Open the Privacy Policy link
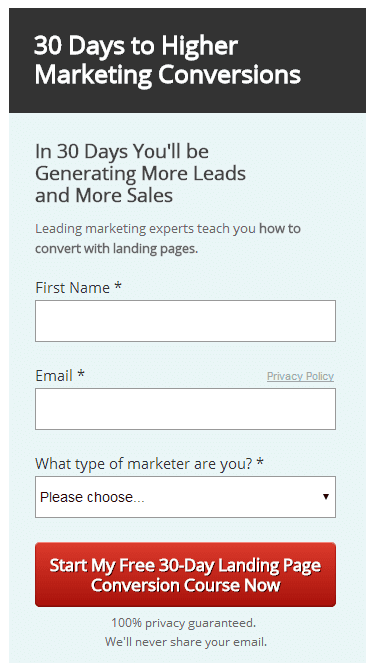Screen dimensions: 376x672 pyautogui.click(x=300, y=376)
